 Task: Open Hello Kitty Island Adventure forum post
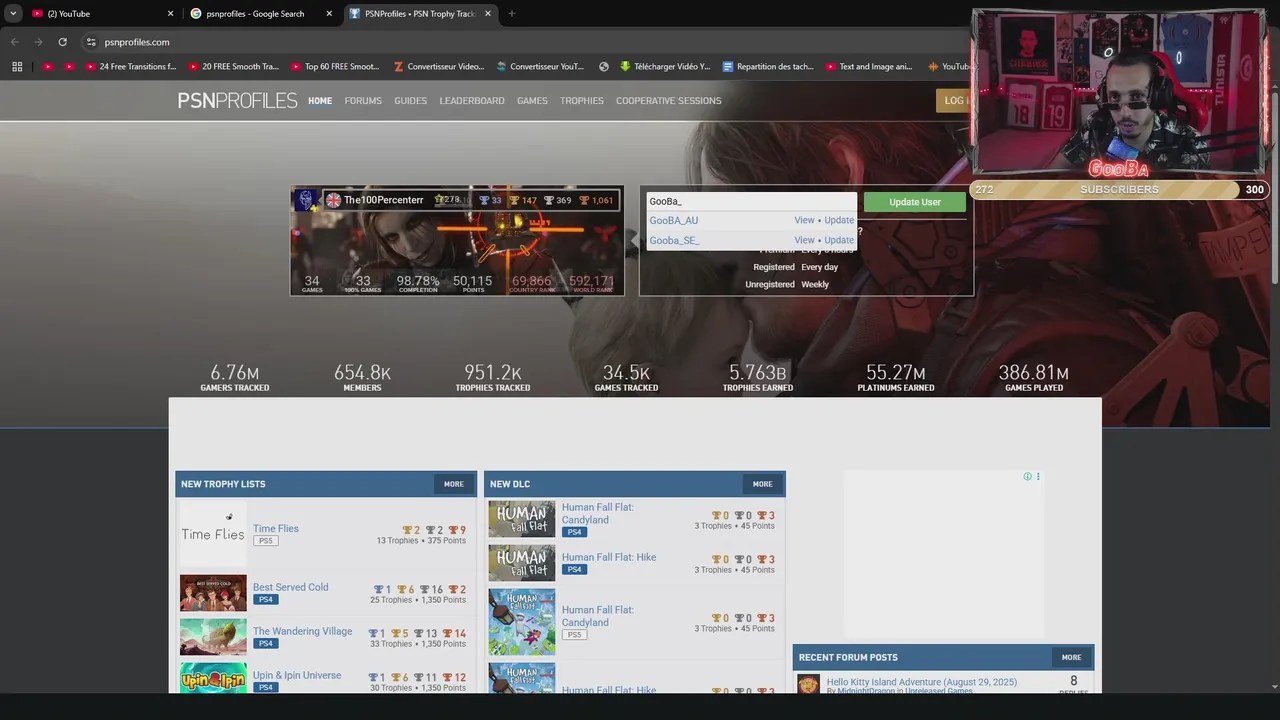pyautogui.click(x=921, y=683)
